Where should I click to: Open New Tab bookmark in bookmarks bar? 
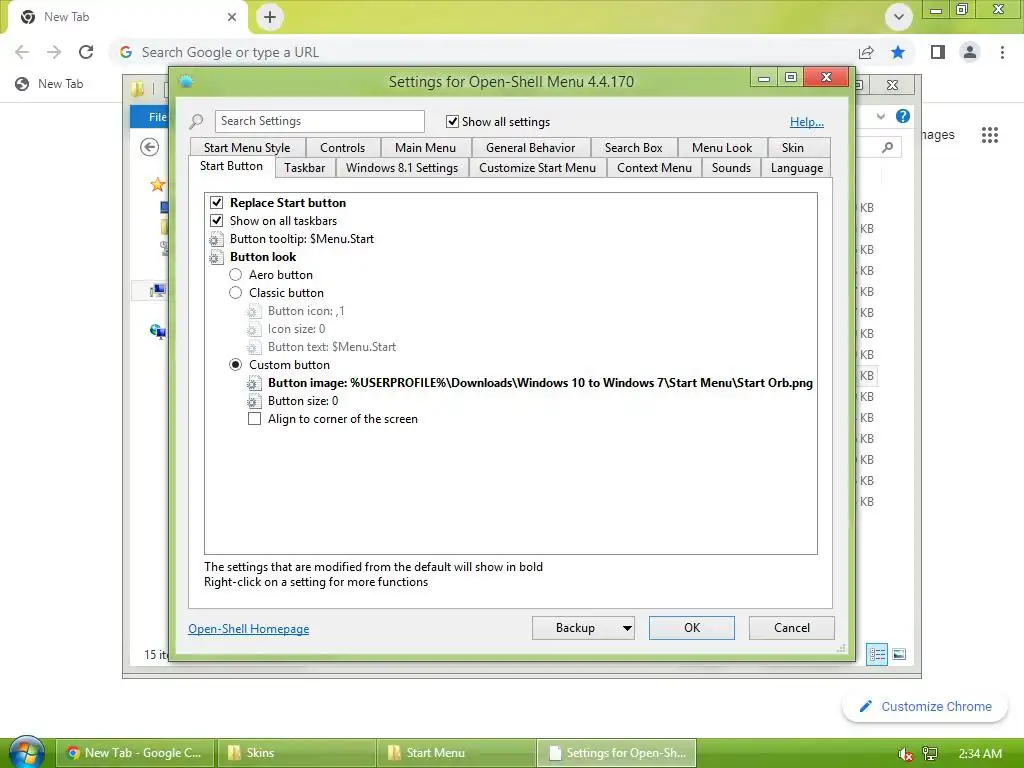pos(50,84)
